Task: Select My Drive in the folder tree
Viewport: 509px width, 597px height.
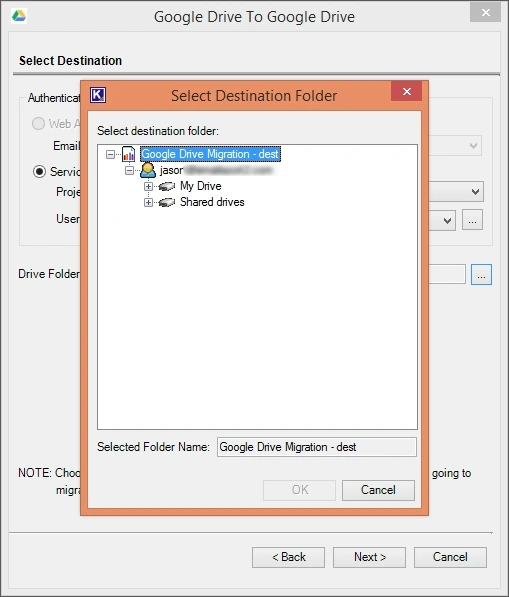Action: click(201, 186)
